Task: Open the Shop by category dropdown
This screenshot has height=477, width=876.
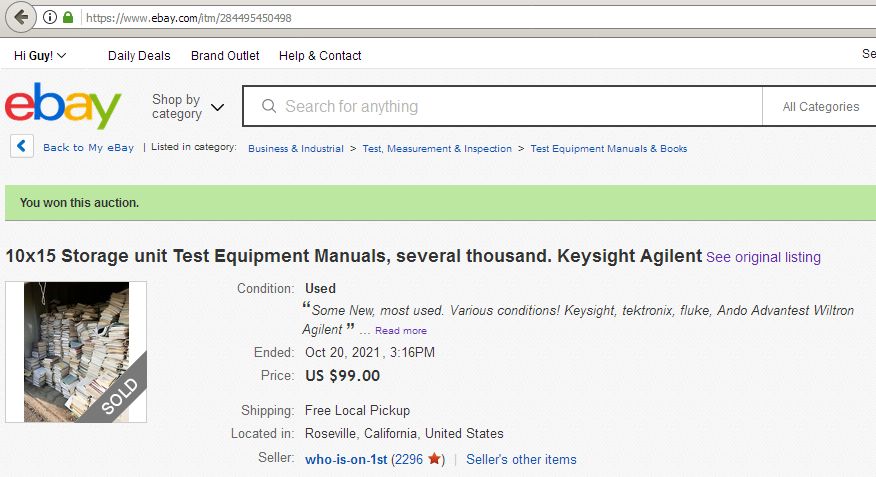Action: tap(188, 106)
